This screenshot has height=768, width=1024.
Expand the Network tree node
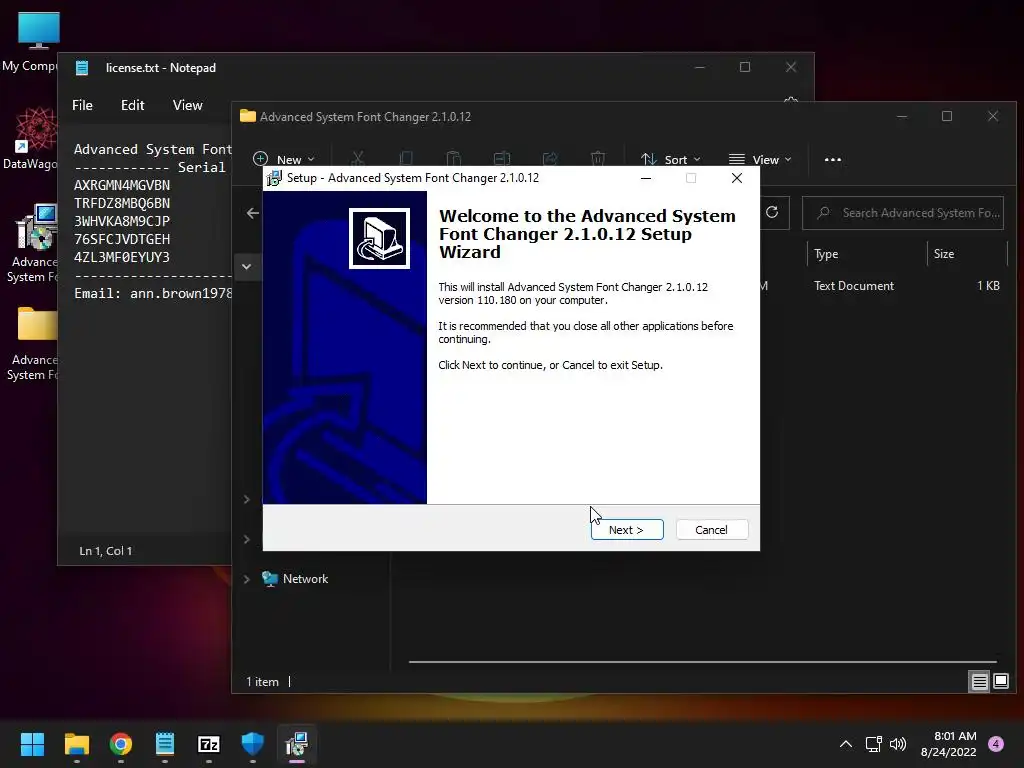[247, 579]
